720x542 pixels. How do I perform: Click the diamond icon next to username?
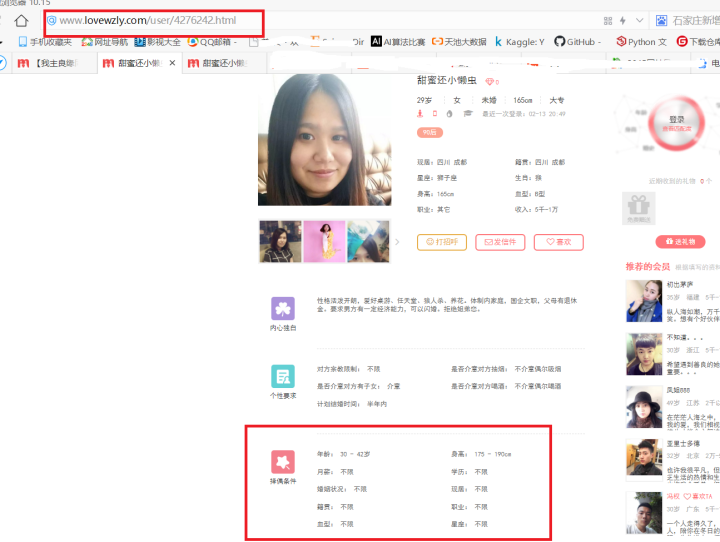[489, 82]
